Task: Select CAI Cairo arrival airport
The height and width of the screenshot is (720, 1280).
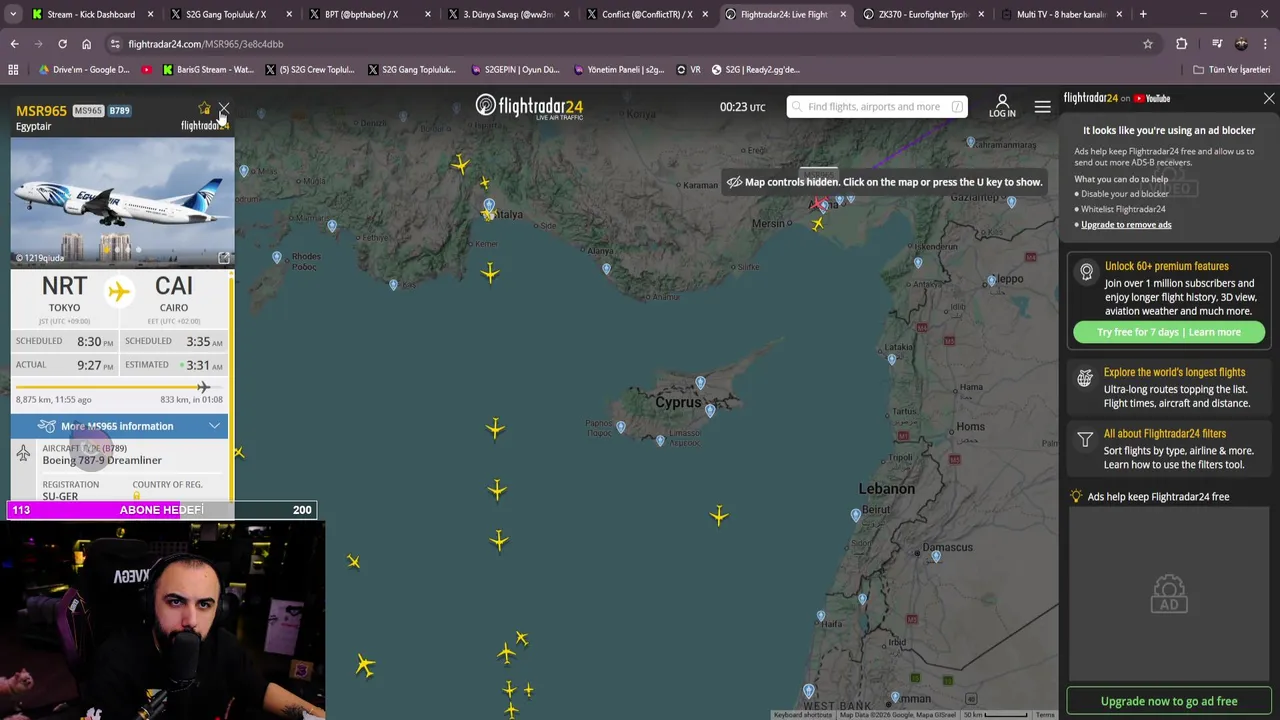Action: (173, 294)
